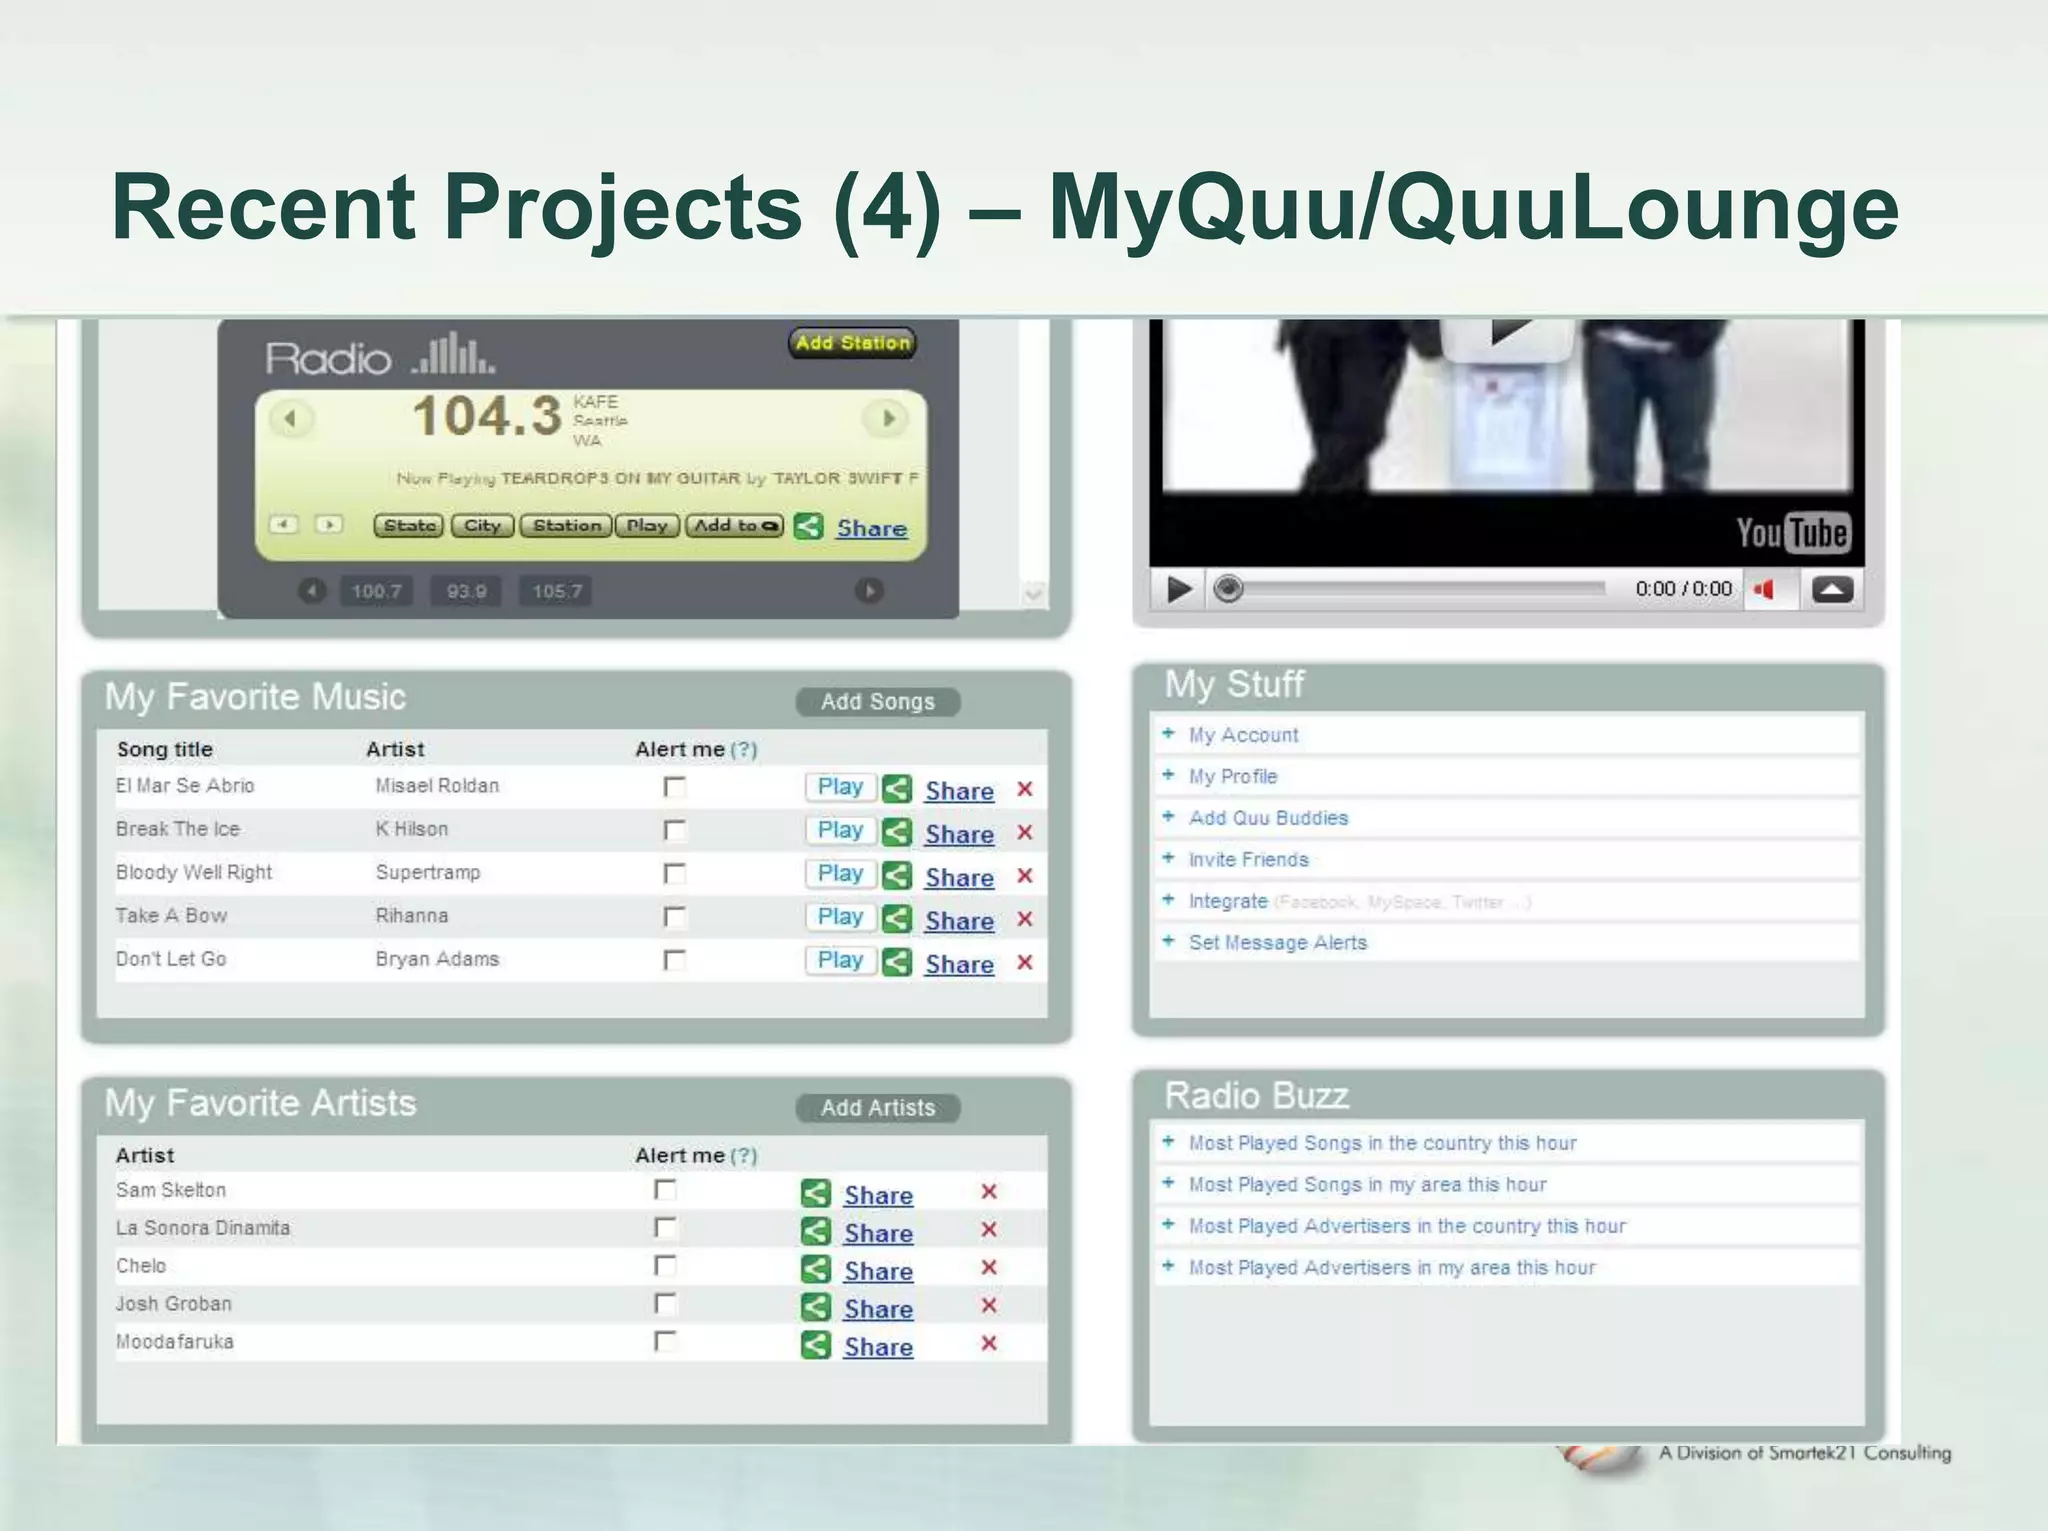The height and width of the screenshot is (1531, 2048).
Task: Toggle alert checkbox for Take A Bow
Action: coord(675,917)
